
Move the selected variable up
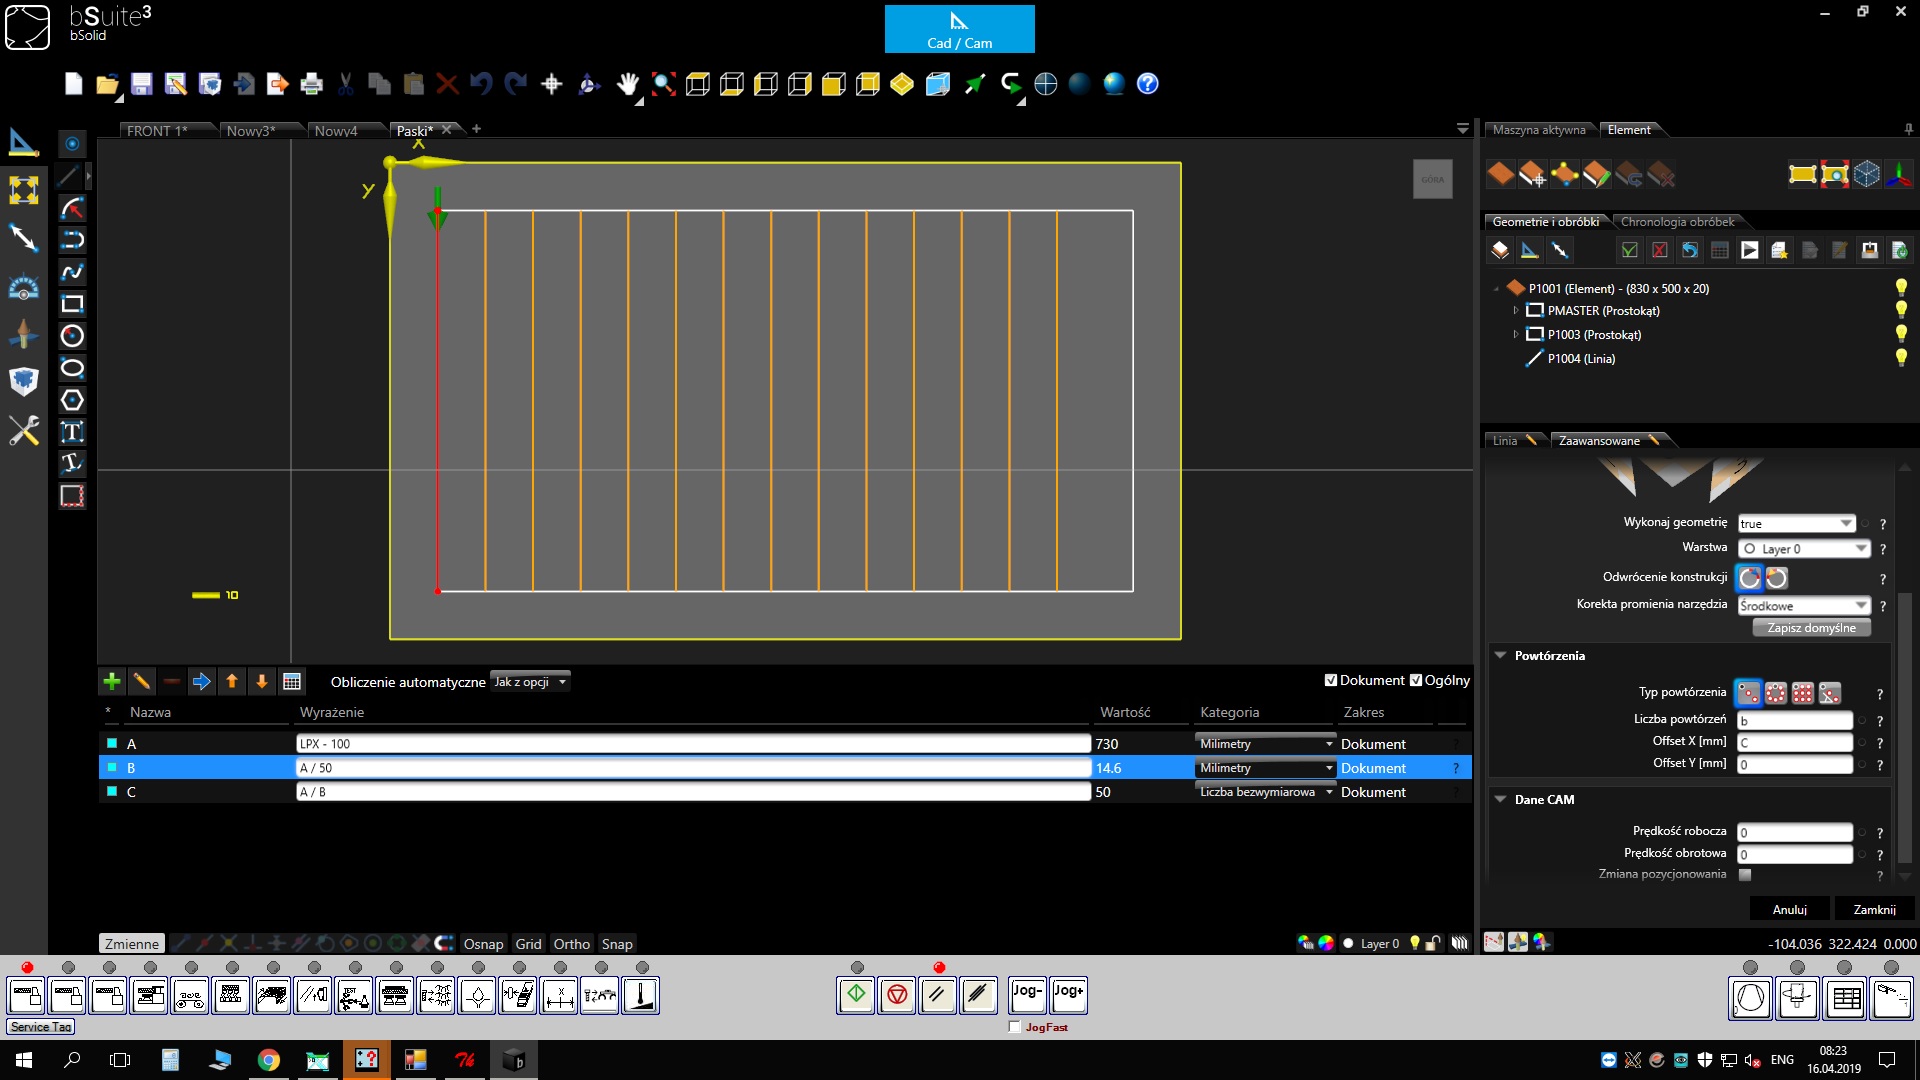click(x=232, y=682)
